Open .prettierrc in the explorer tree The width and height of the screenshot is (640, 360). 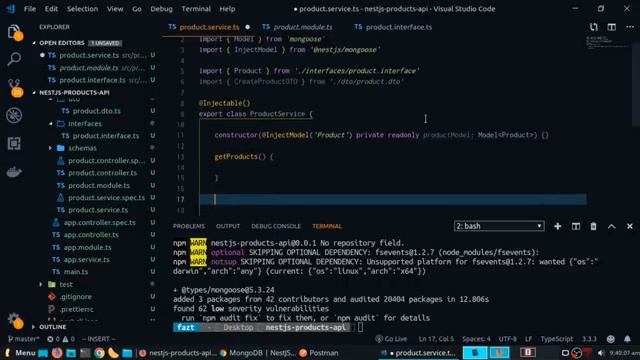tap(76, 309)
